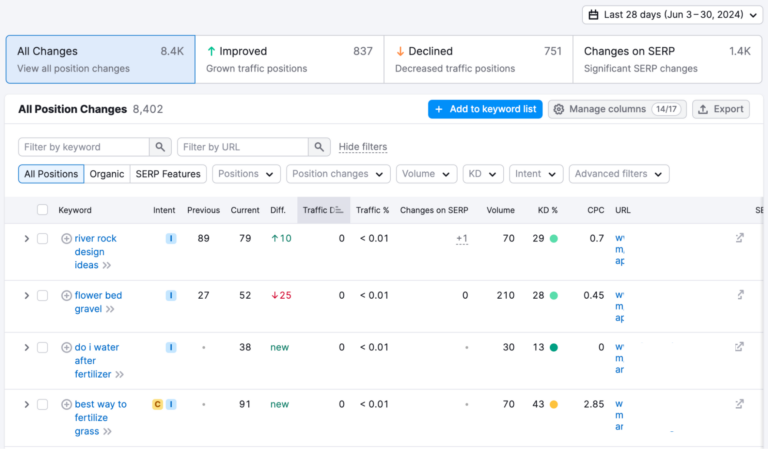Switch to the Improved tab
Viewport: 768px width, 449px height.
point(289,59)
